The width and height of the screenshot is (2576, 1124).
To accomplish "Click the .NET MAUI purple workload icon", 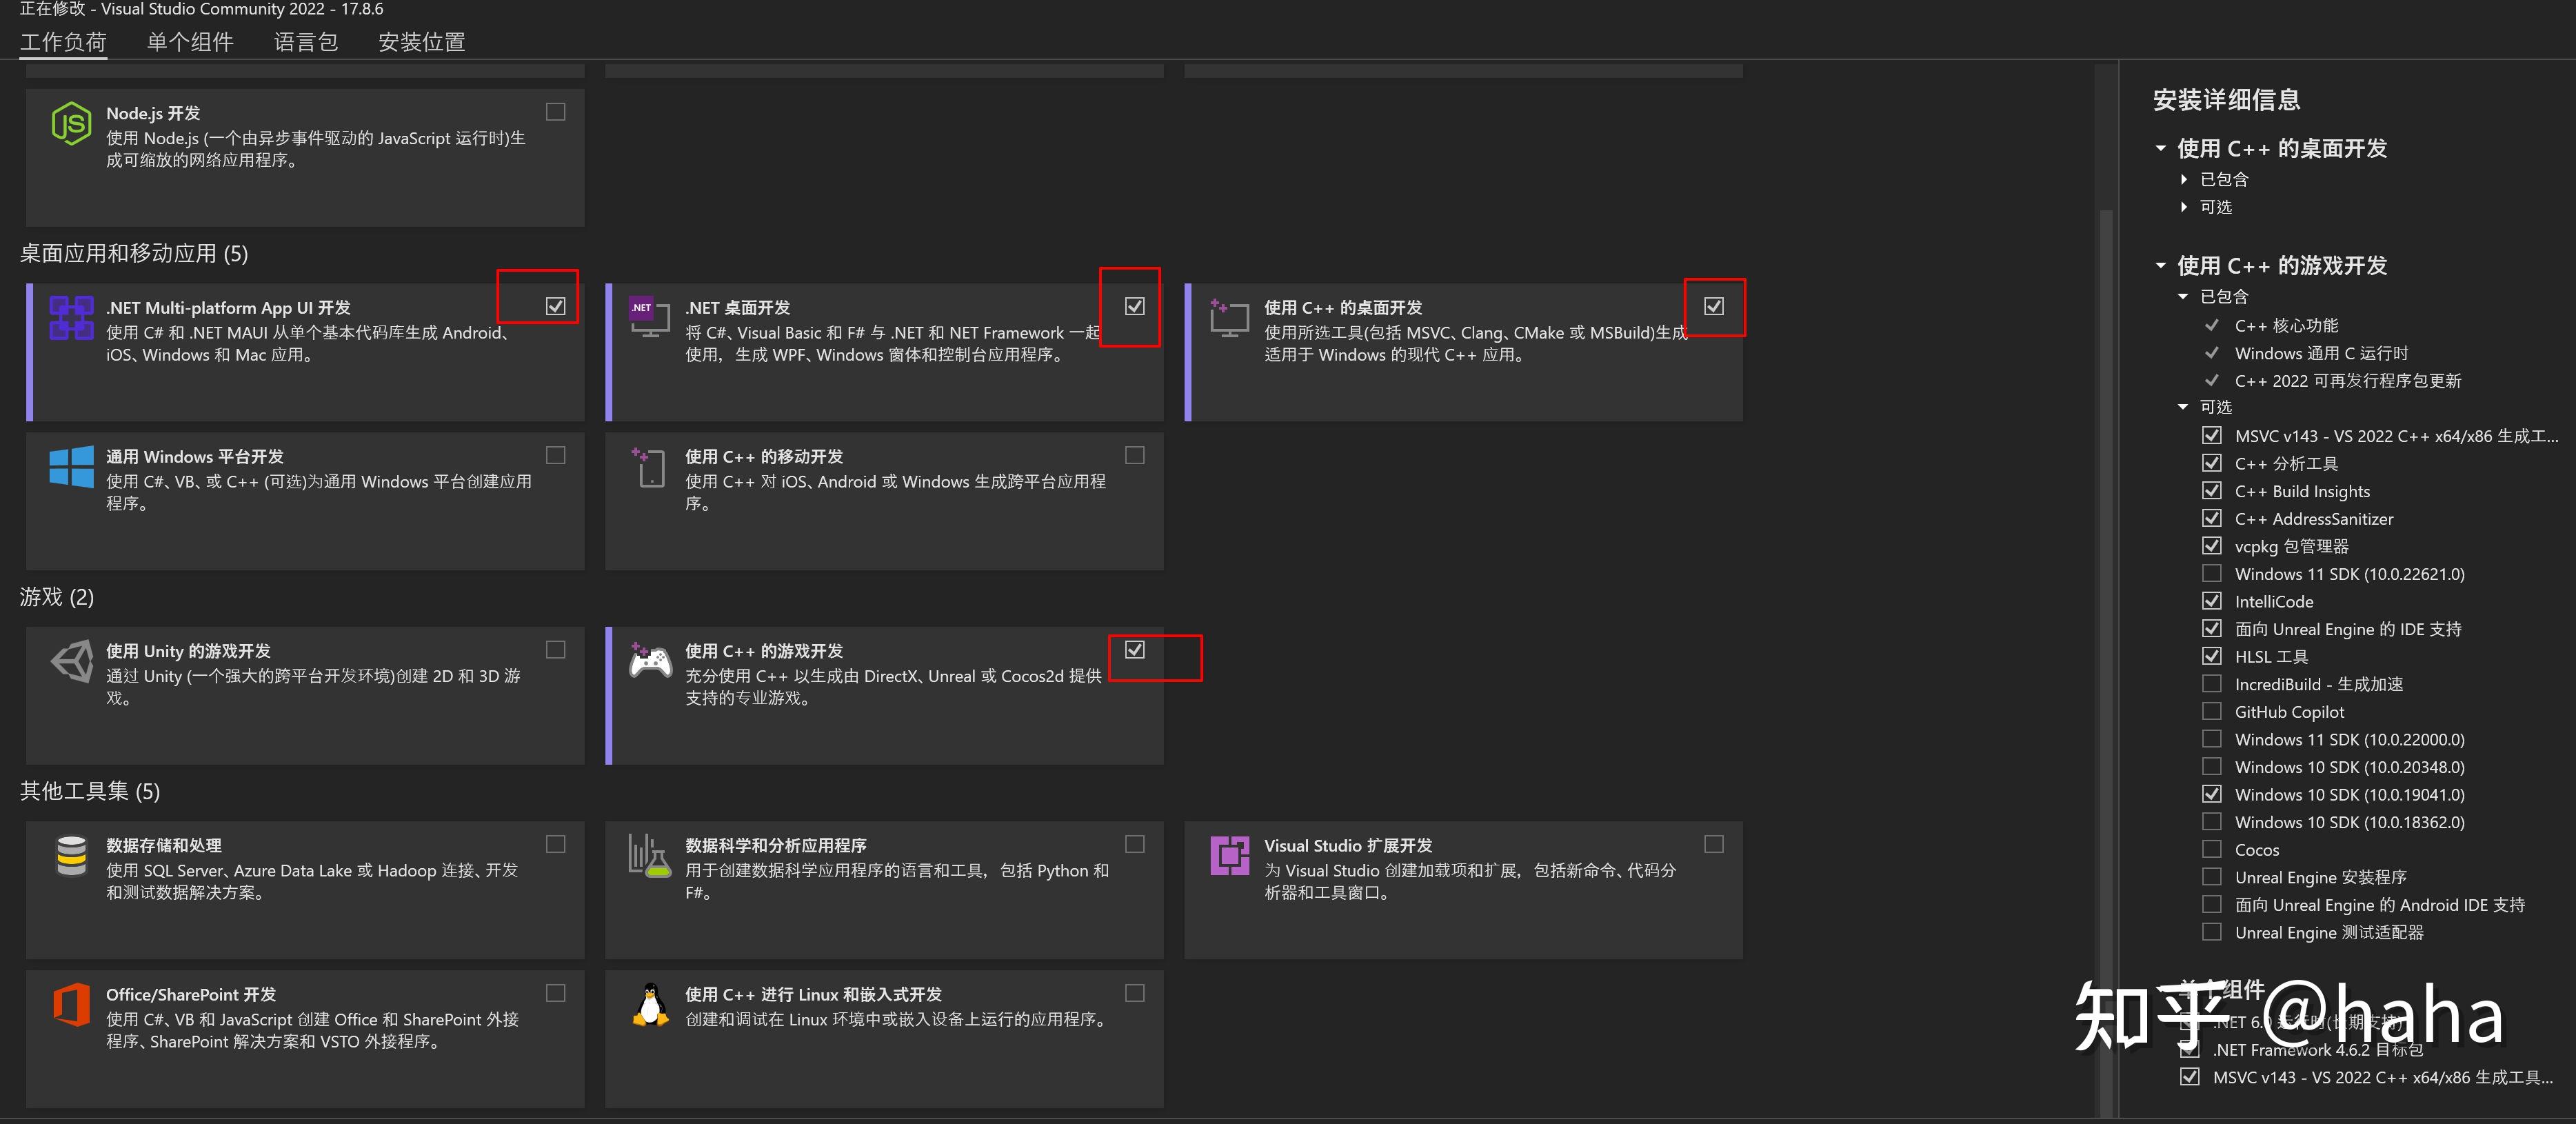I will (70, 318).
